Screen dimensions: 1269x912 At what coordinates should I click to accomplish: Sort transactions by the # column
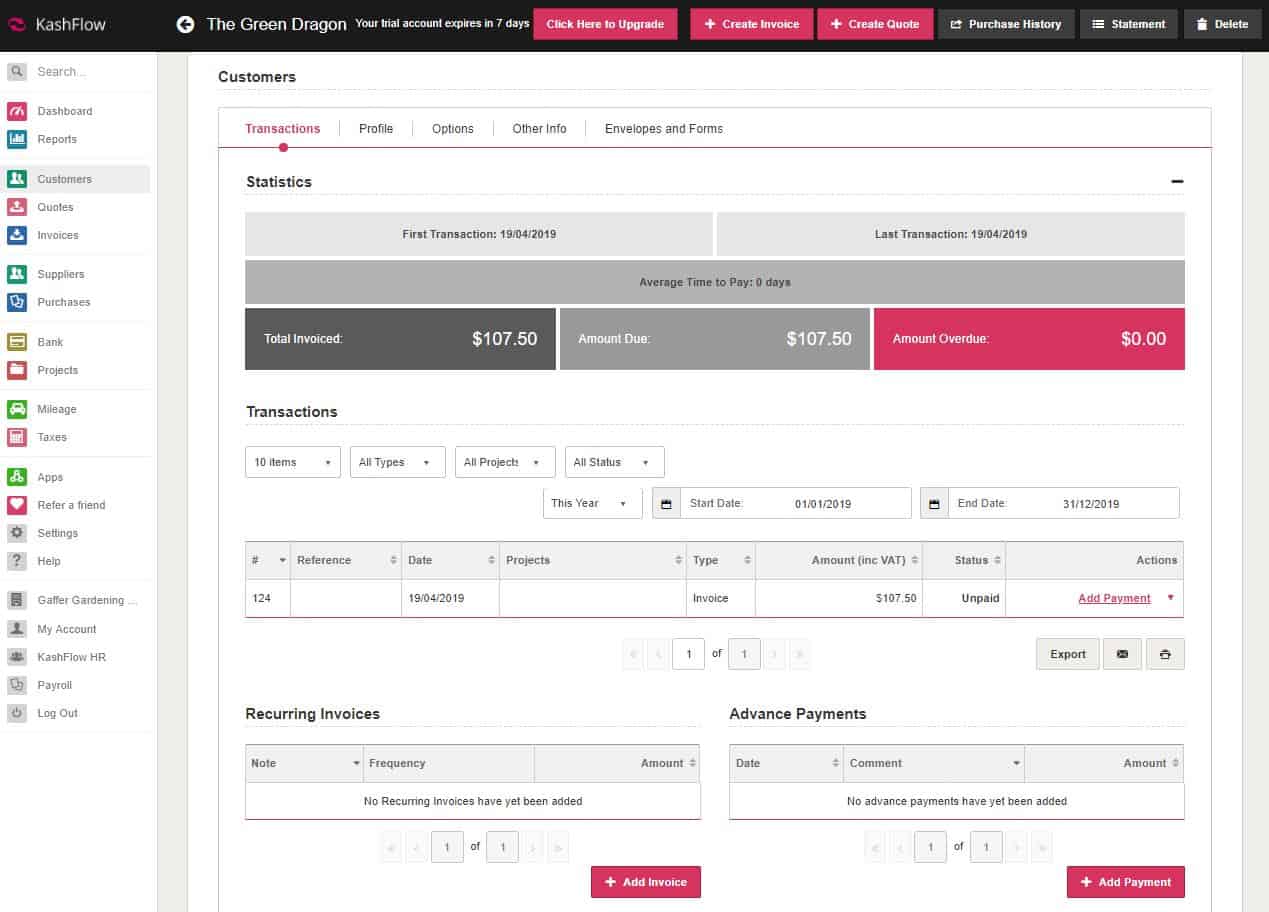point(268,560)
